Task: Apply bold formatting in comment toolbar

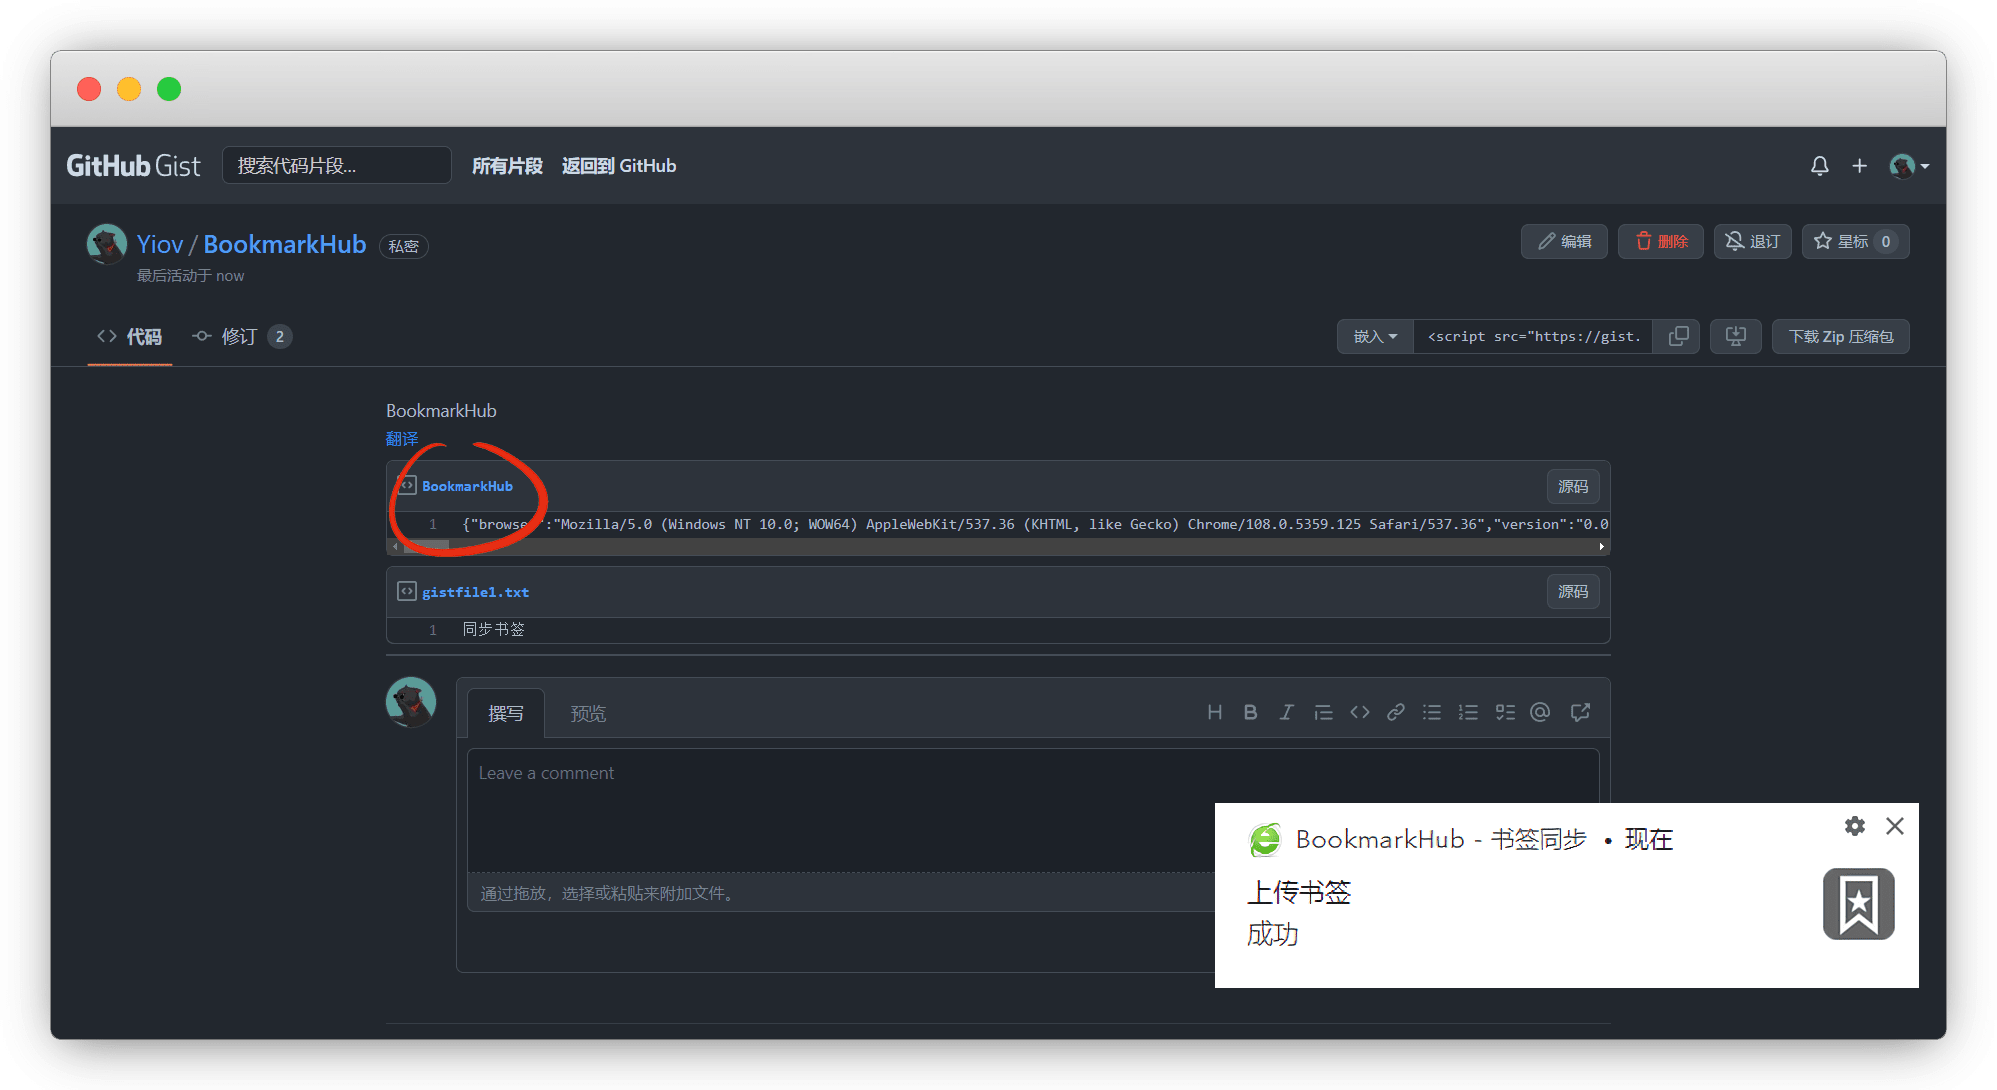Action: (1250, 713)
